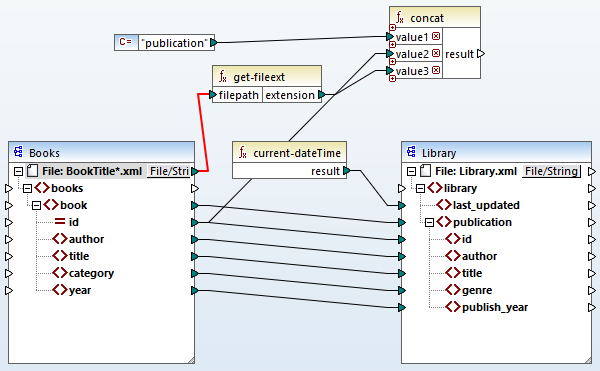
Task: Click the input connector of Library last_updated
Action: [402, 205]
